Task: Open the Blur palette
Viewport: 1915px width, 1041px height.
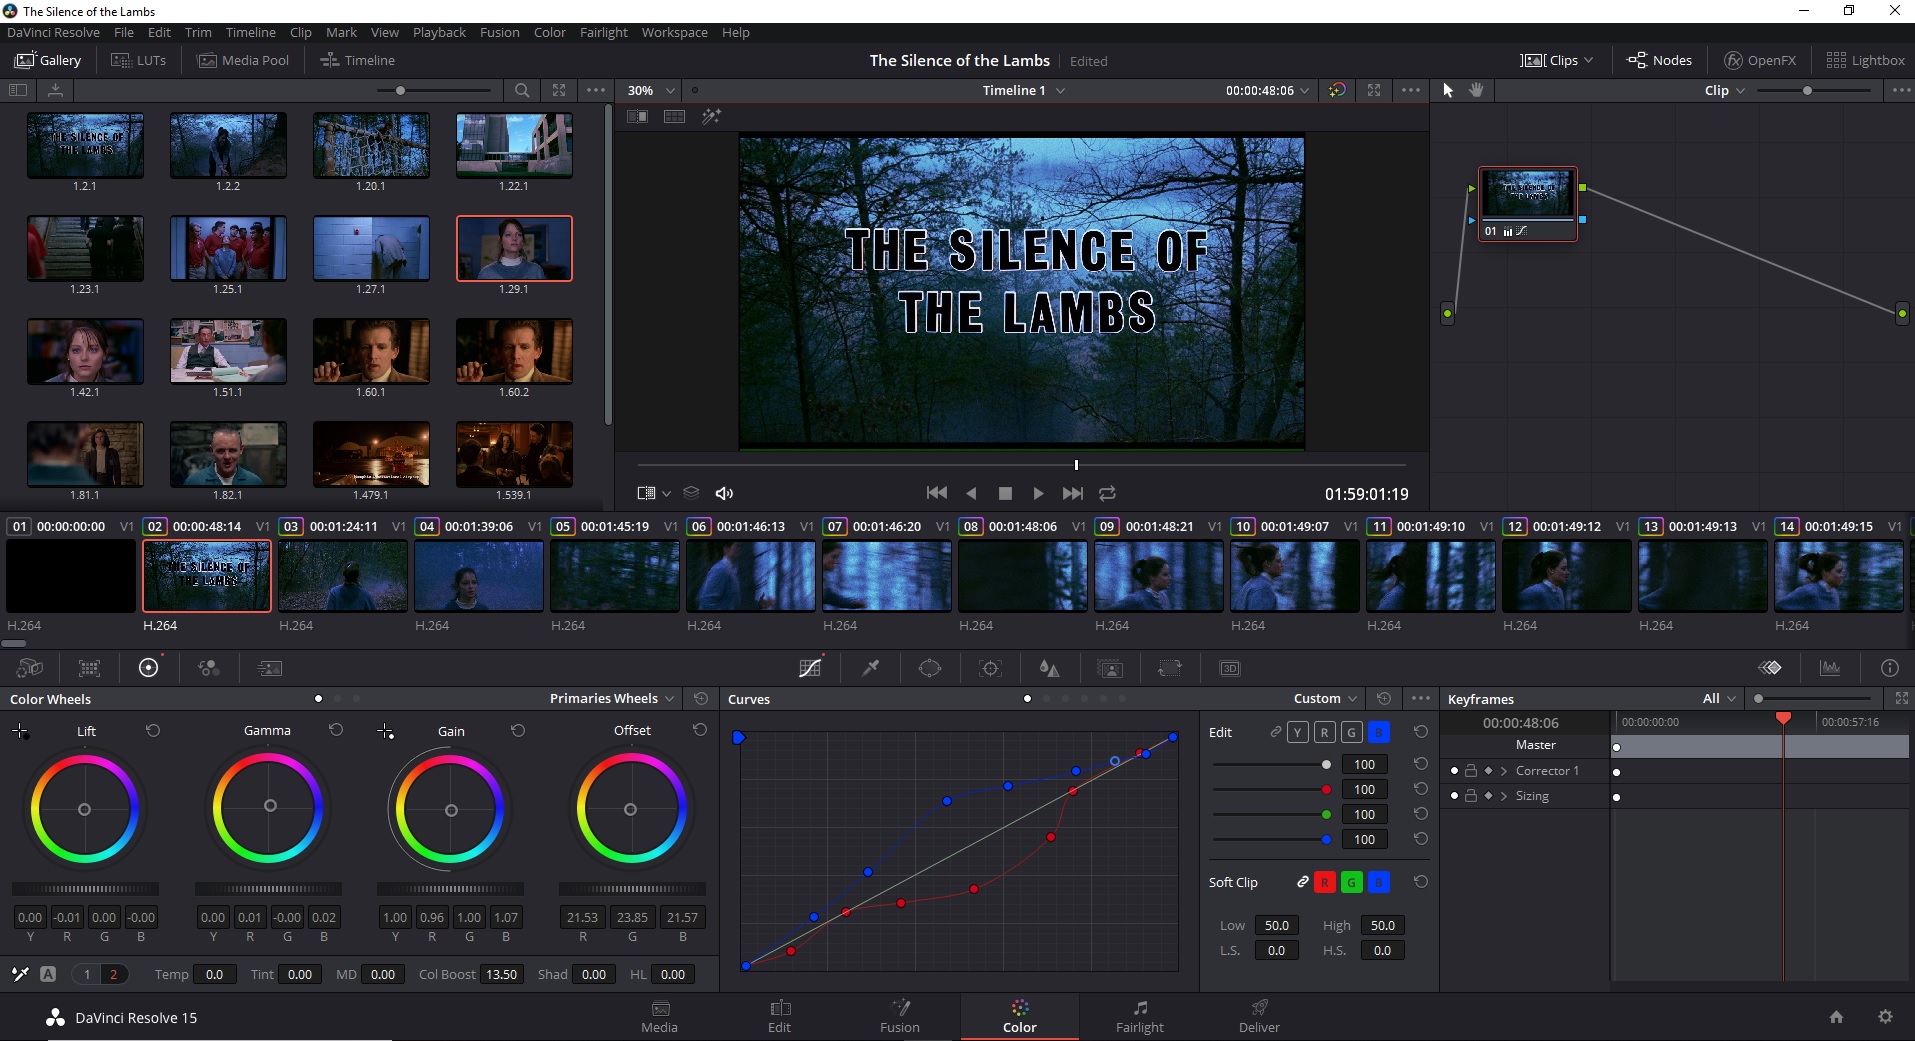Action: tap(1049, 668)
